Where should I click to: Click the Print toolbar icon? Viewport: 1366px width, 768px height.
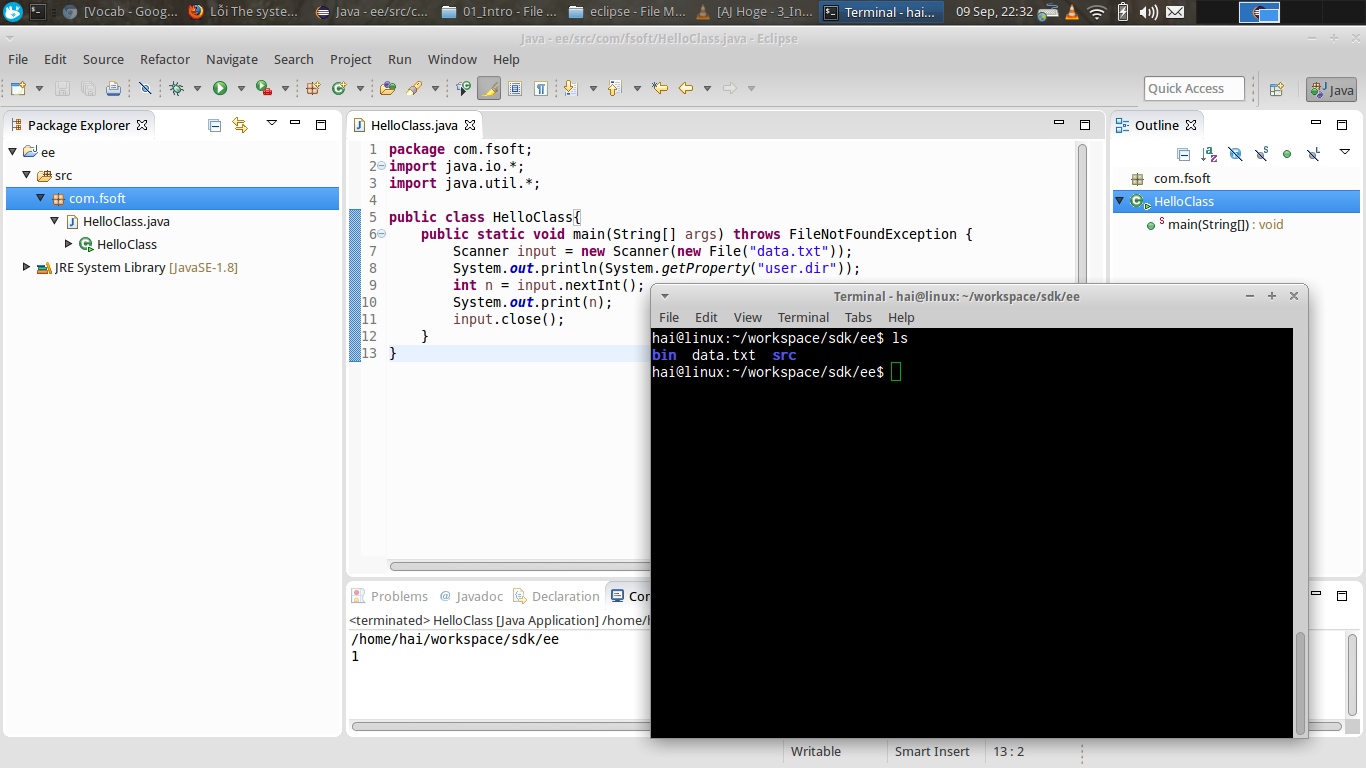coord(113,89)
